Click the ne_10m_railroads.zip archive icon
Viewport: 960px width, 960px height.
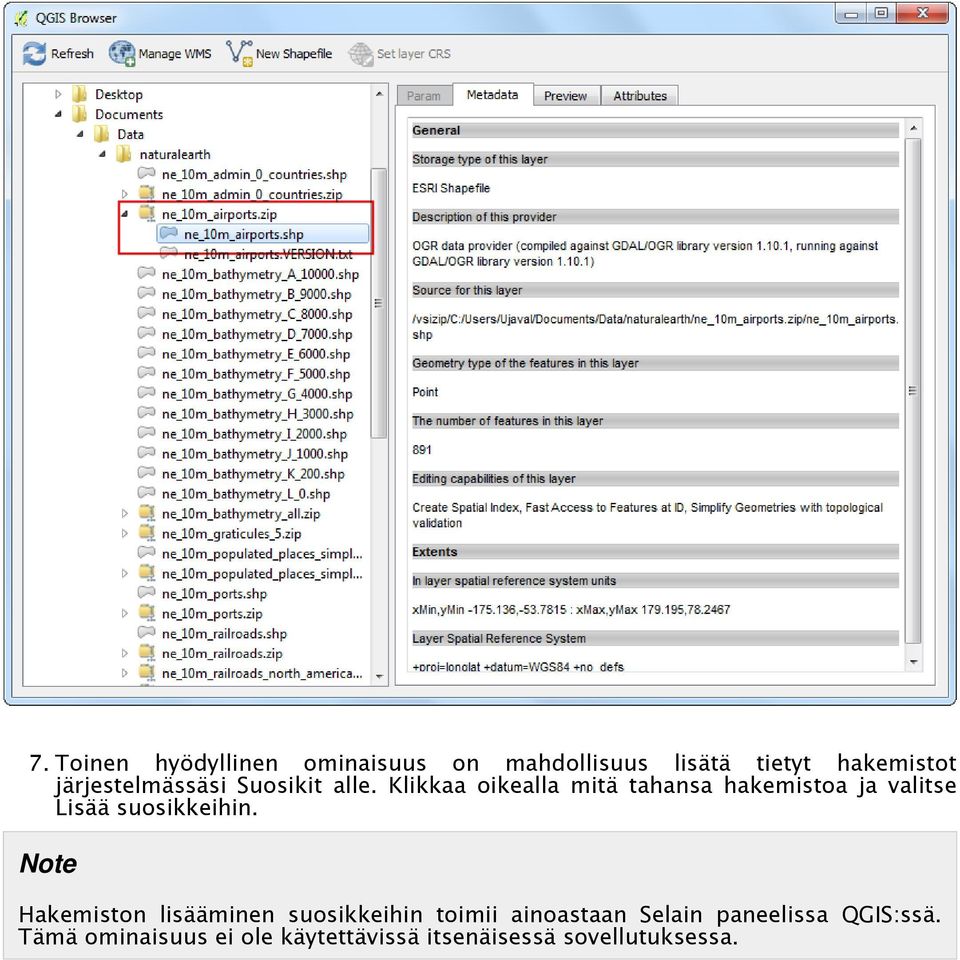[147, 653]
